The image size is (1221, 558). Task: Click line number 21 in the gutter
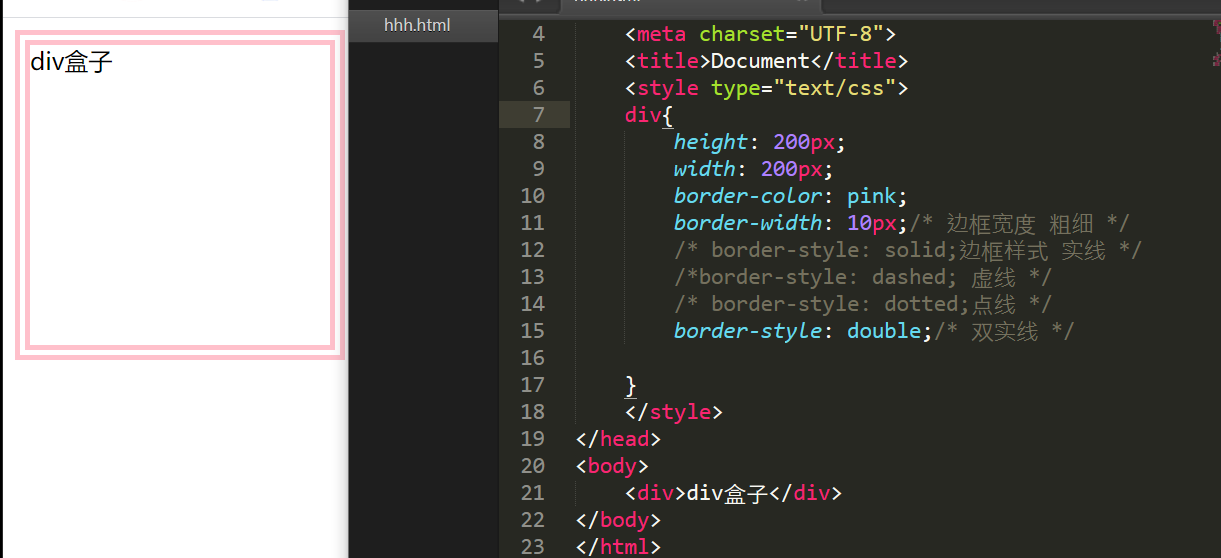point(533,493)
